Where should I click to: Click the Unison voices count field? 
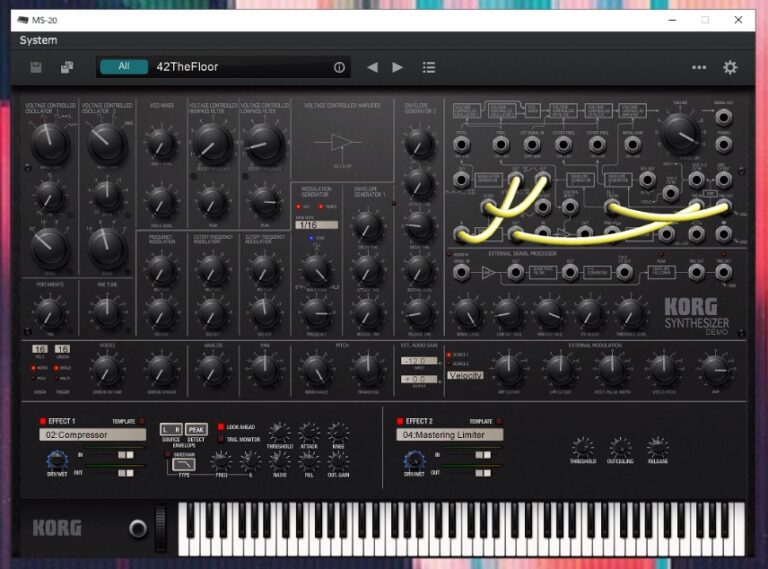coord(62,349)
